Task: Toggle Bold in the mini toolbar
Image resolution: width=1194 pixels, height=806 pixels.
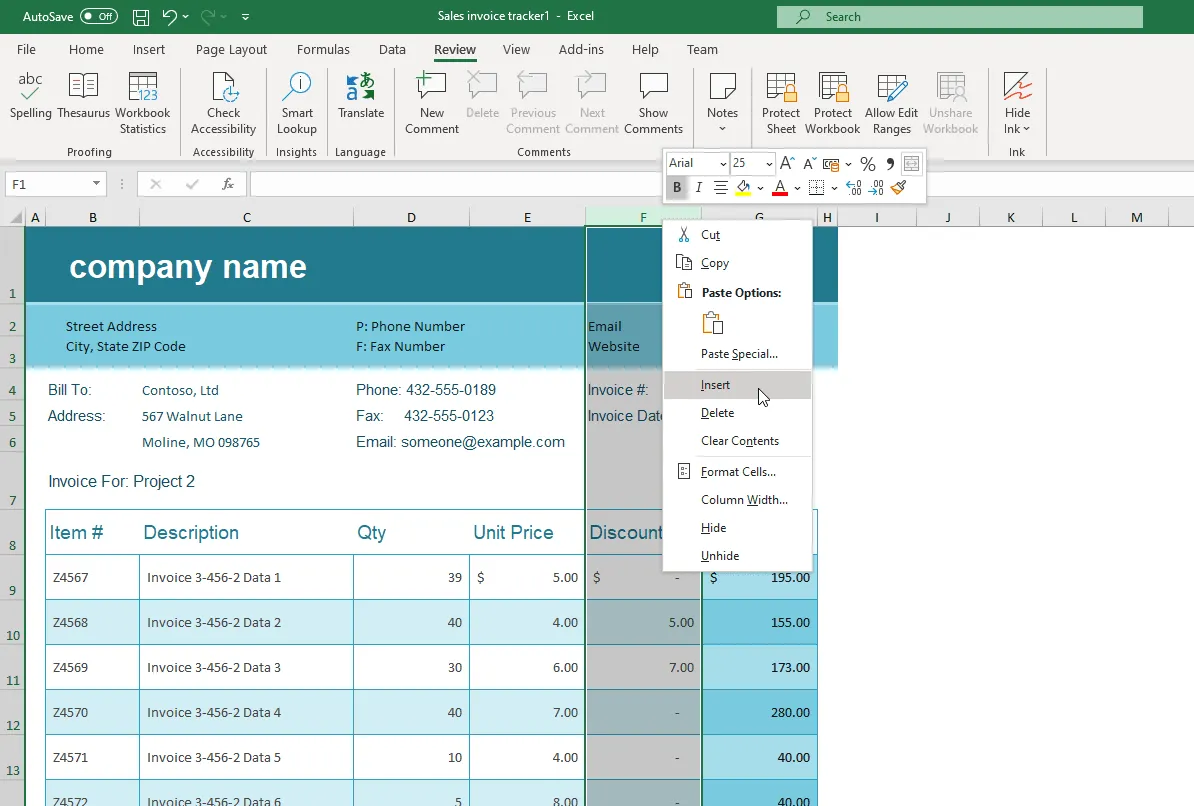Action: coord(677,188)
